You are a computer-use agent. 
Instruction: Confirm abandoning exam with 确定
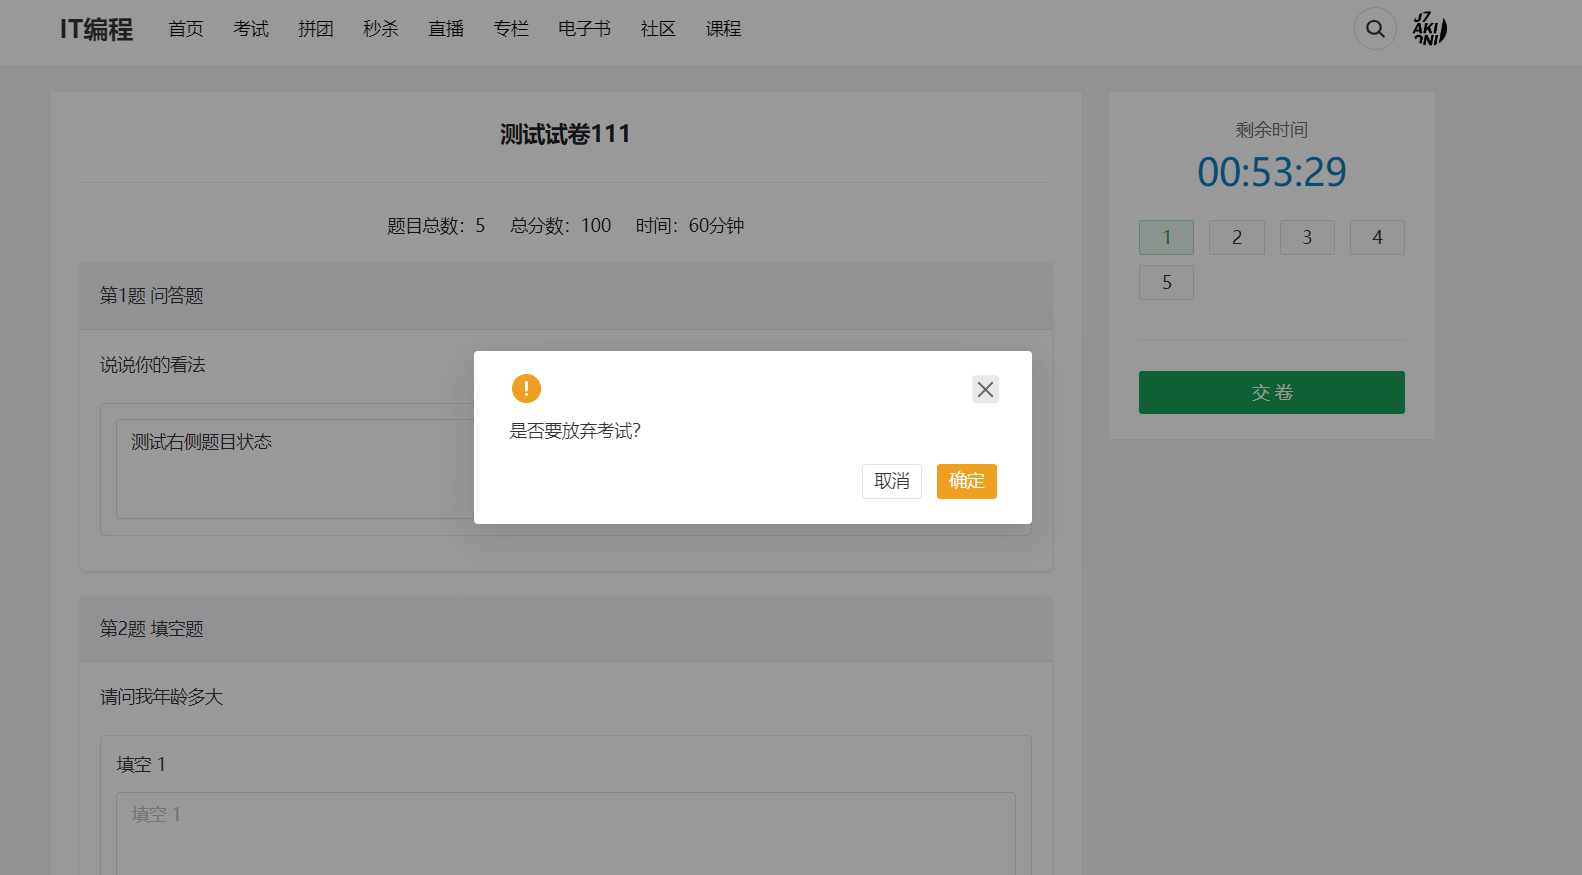point(967,481)
